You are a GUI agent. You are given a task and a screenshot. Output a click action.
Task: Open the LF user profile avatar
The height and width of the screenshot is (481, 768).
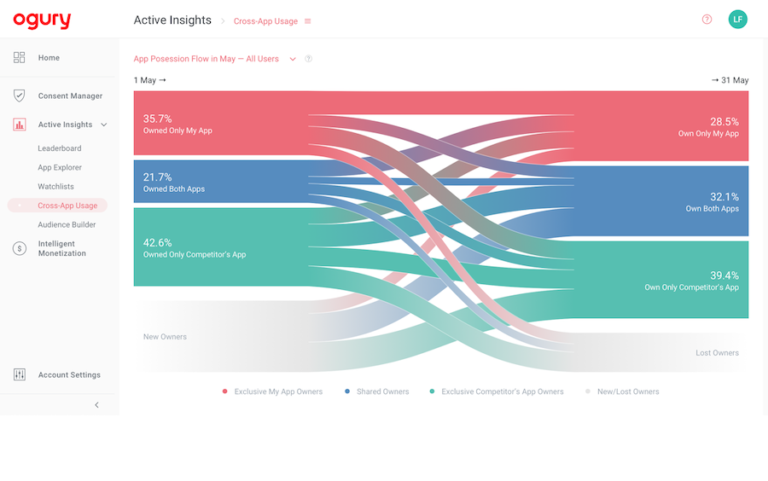(x=738, y=19)
